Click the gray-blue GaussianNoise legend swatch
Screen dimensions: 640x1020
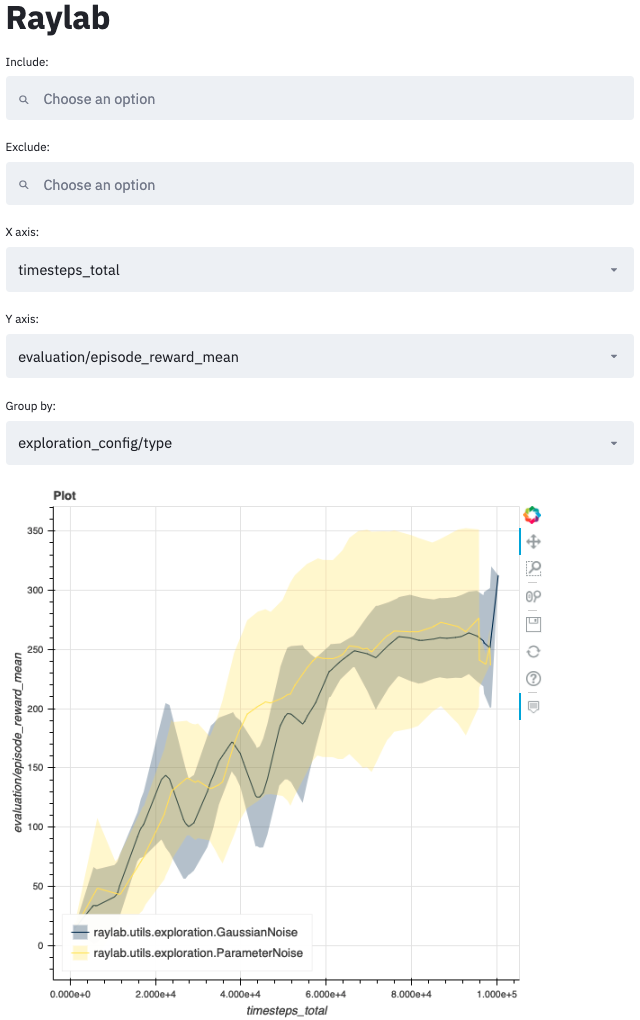pyautogui.click(x=80, y=933)
